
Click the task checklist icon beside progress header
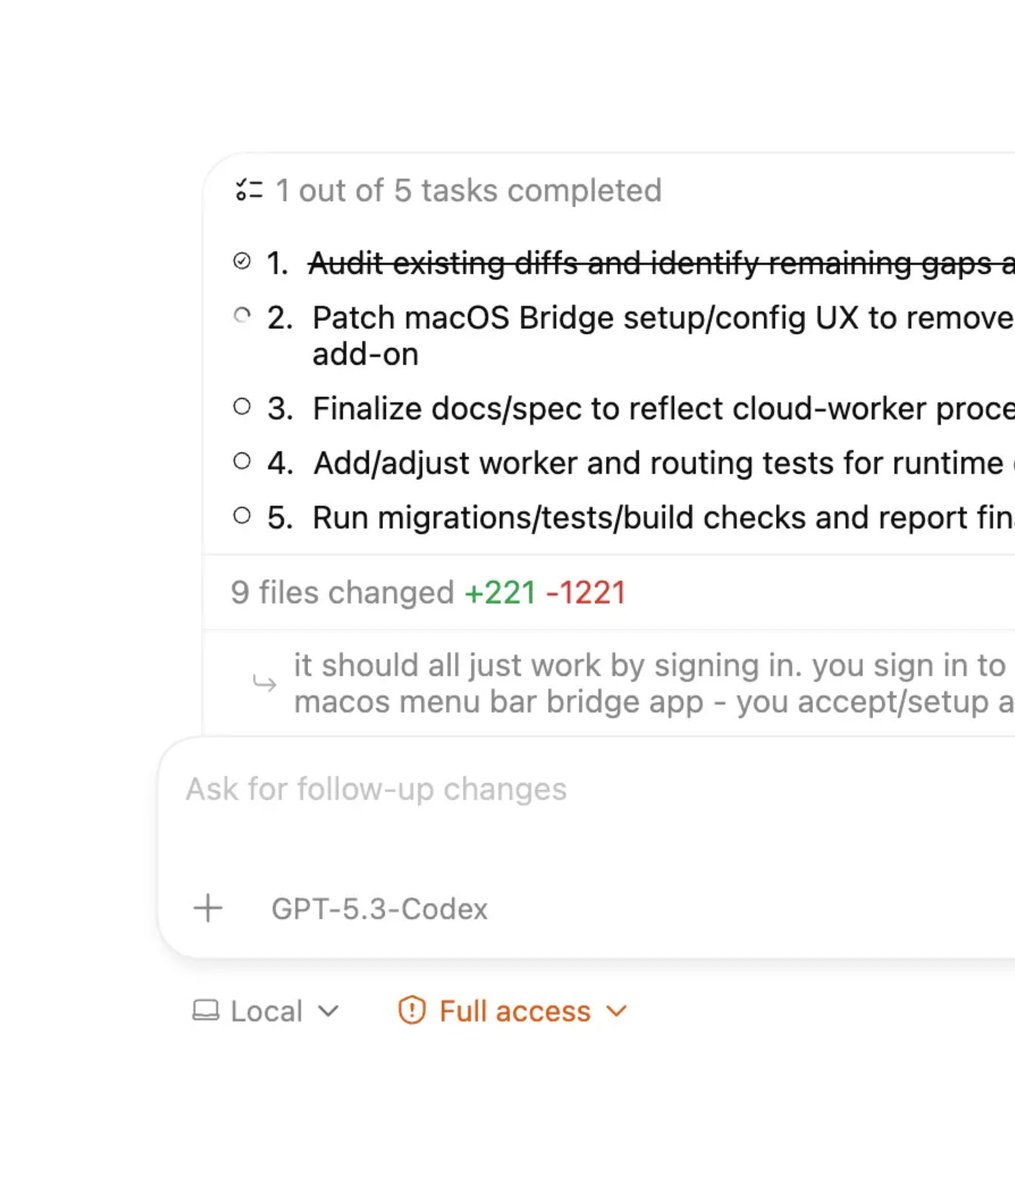point(248,190)
